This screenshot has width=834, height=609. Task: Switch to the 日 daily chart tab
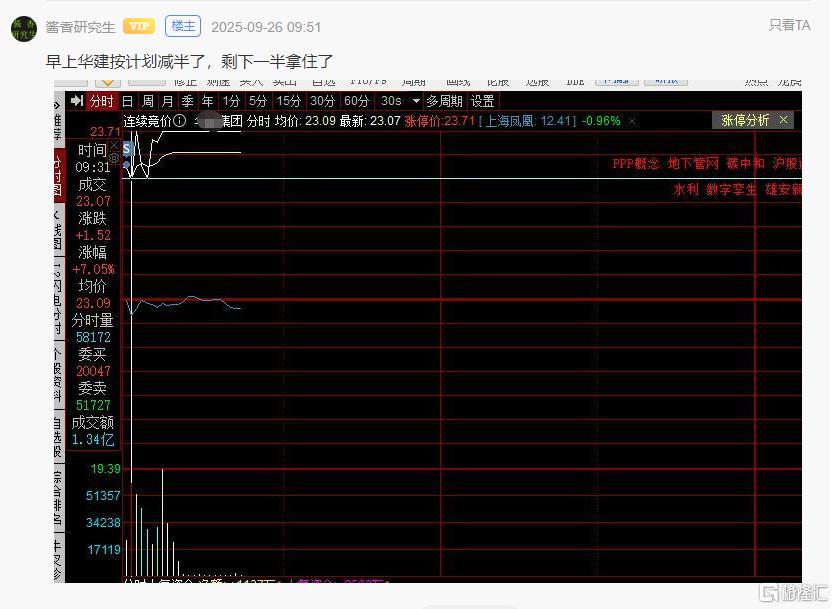tap(128, 101)
